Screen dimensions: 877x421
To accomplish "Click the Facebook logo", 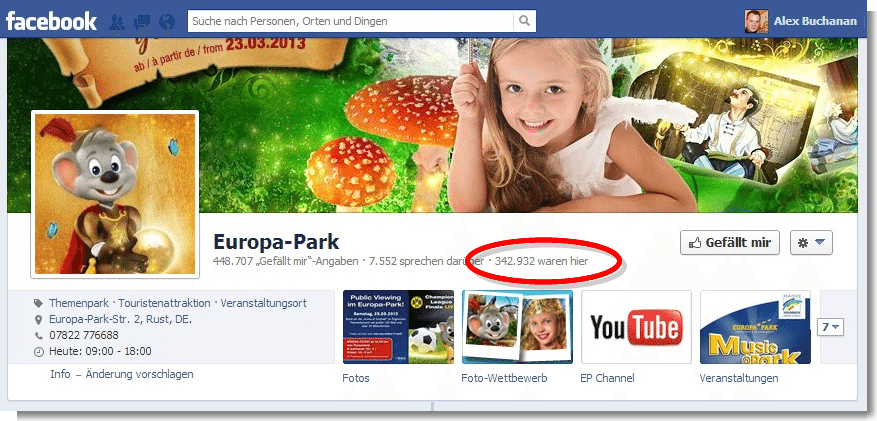I will [x=51, y=21].
